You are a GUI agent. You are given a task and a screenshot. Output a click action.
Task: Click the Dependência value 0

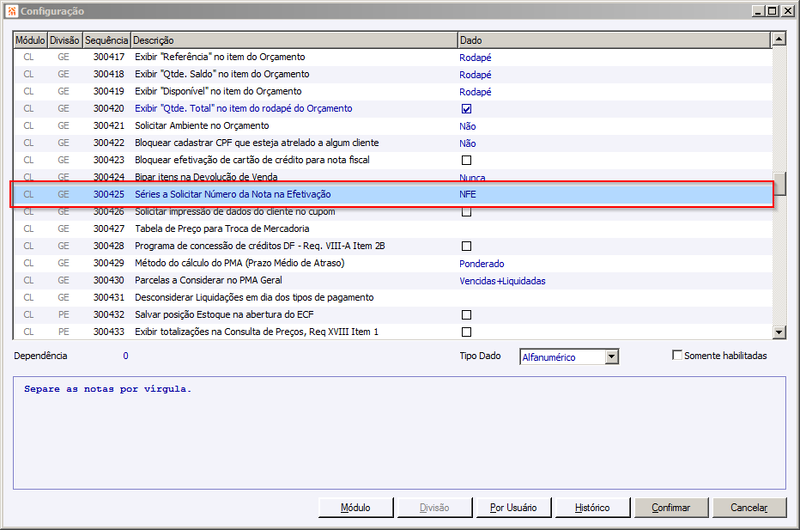click(126, 356)
